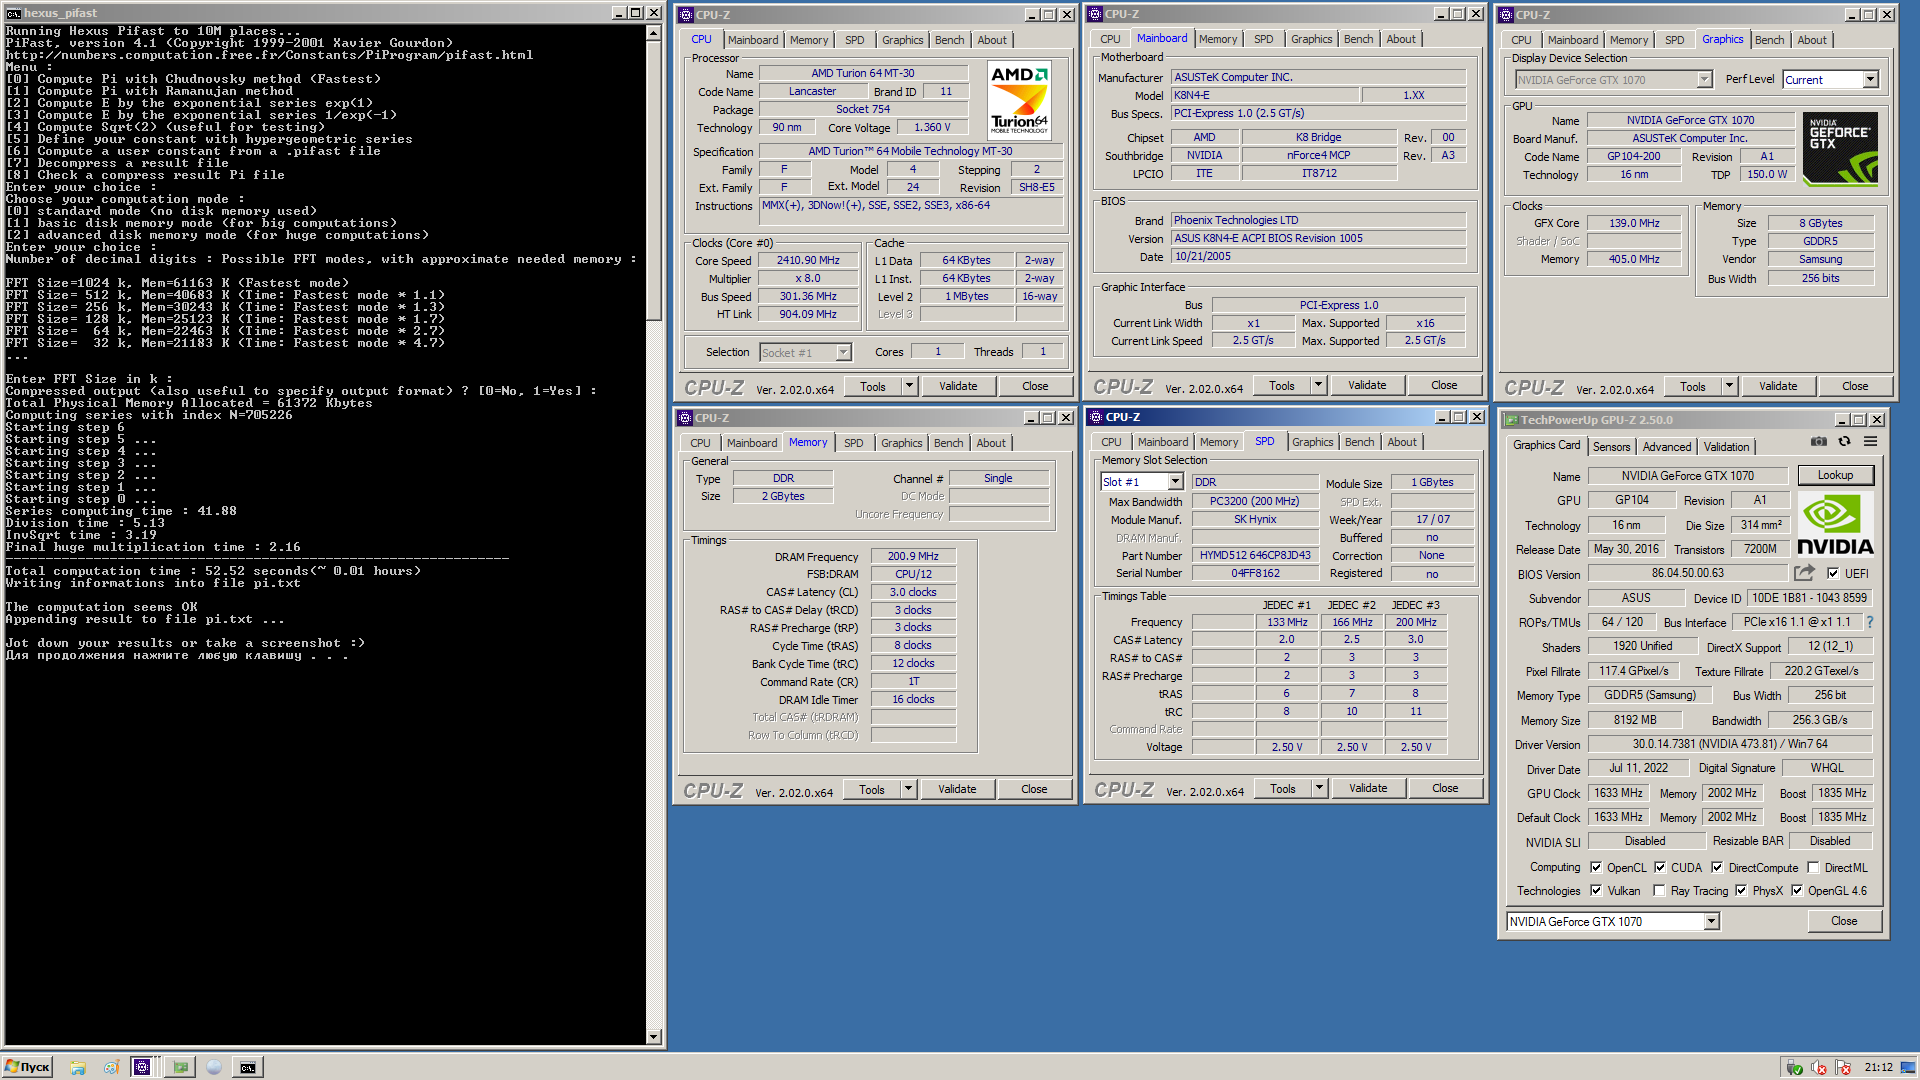Click the Device ID field in GPU-Z
The width and height of the screenshot is (1920, 1080).
click(1809, 598)
